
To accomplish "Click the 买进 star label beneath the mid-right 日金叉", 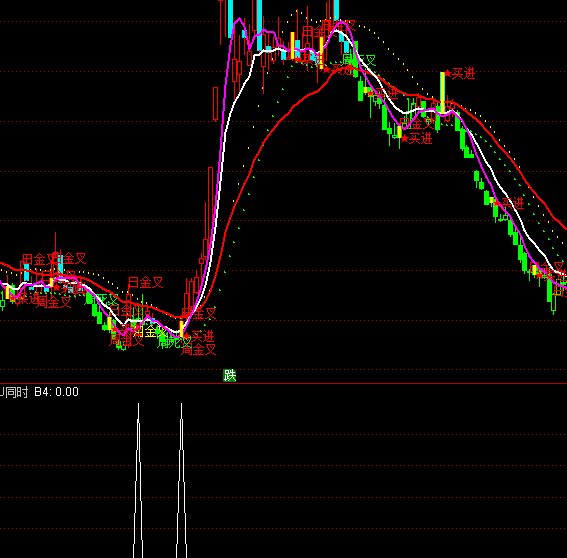I will click(x=417, y=138).
